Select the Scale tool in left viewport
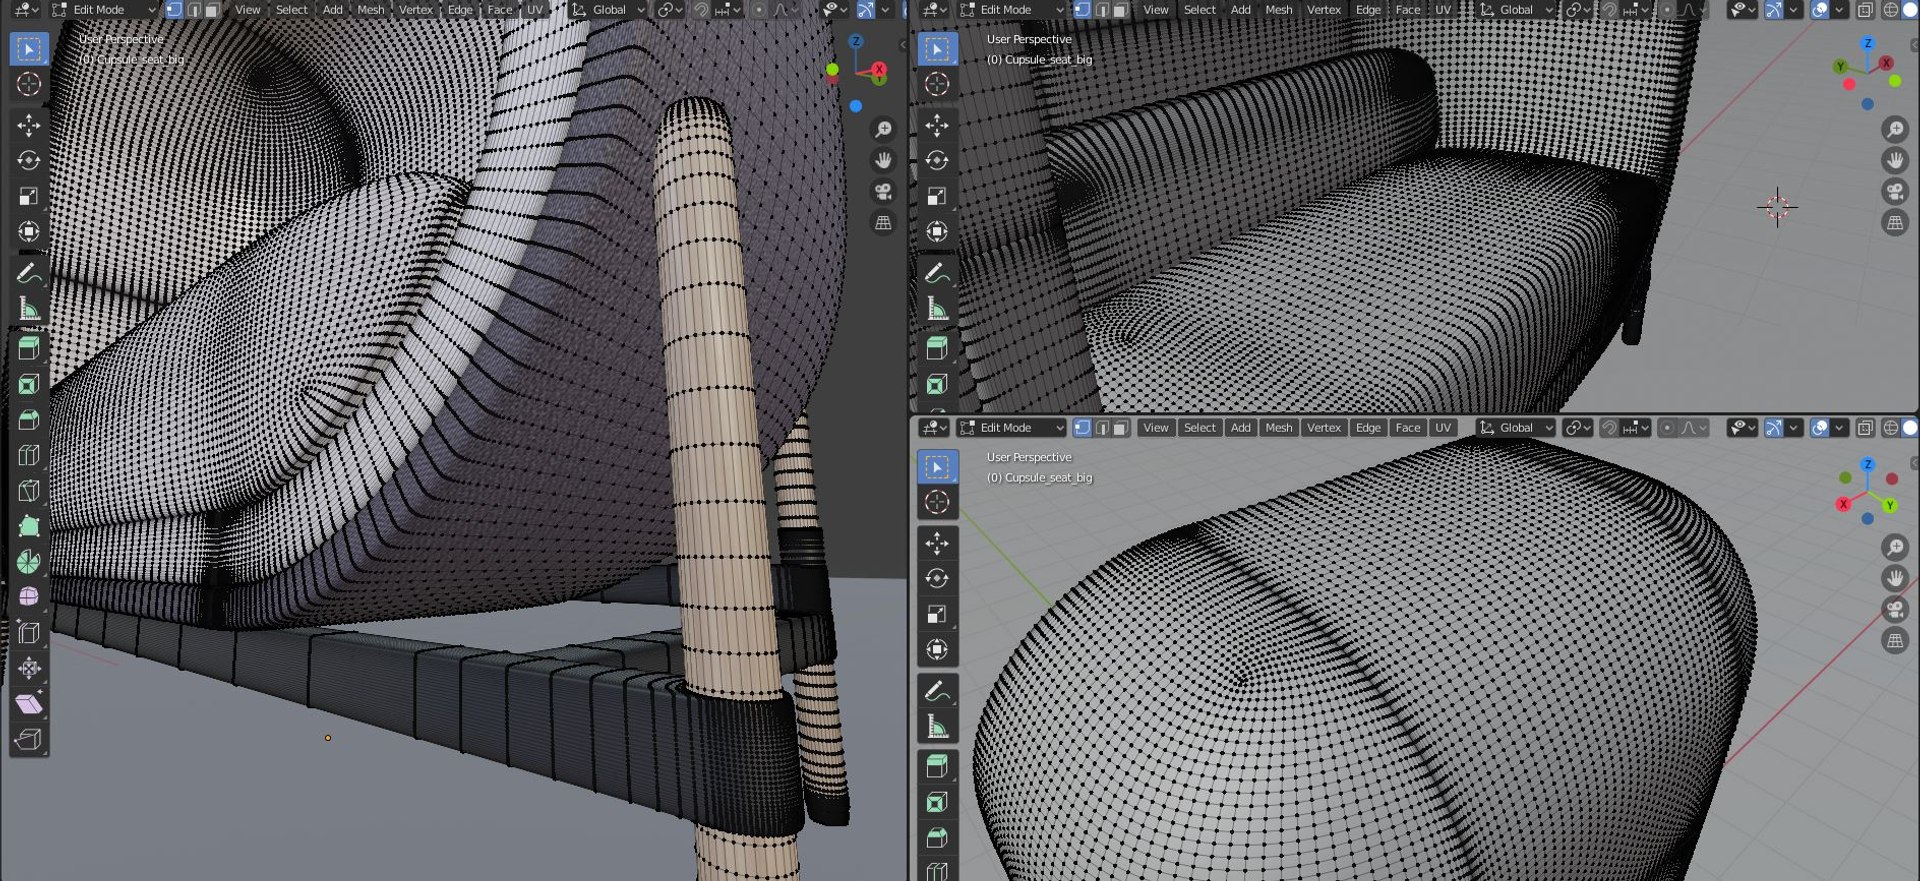The height and width of the screenshot is (881, 1920). coord(29,196)
